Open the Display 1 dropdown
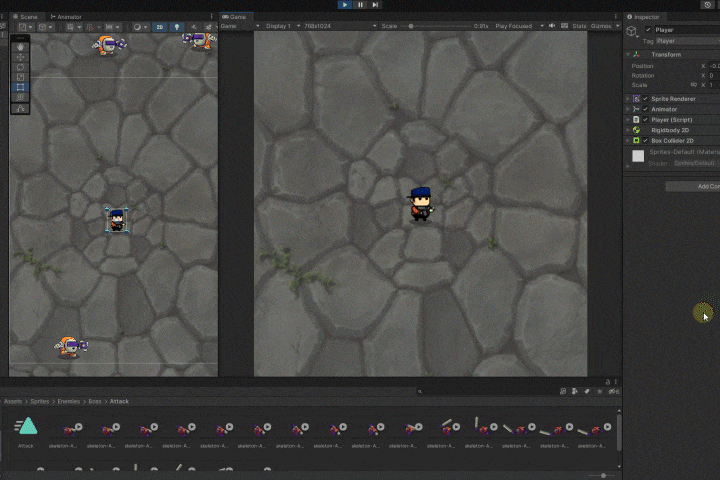This screenshot has height=480, width=720. click(283, 26)
